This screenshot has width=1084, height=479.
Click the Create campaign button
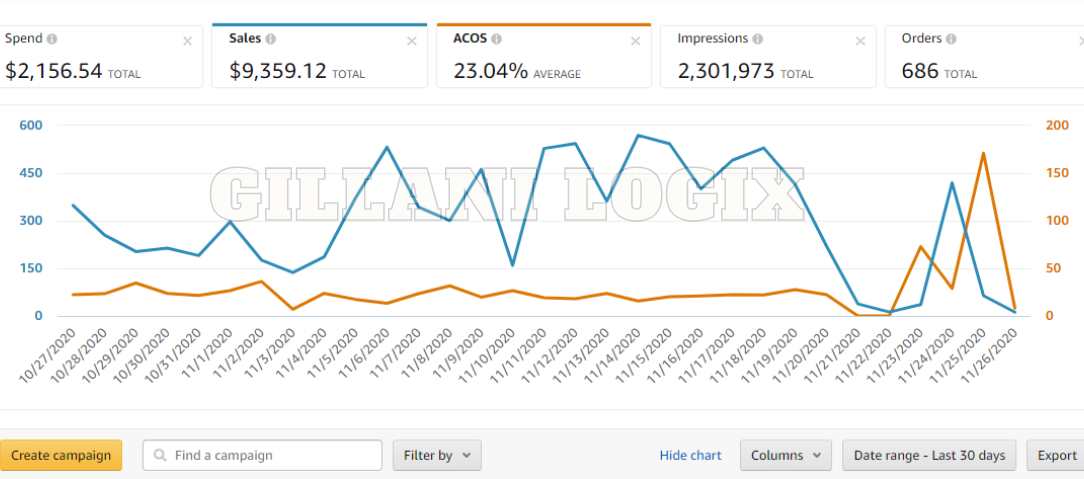61,455
